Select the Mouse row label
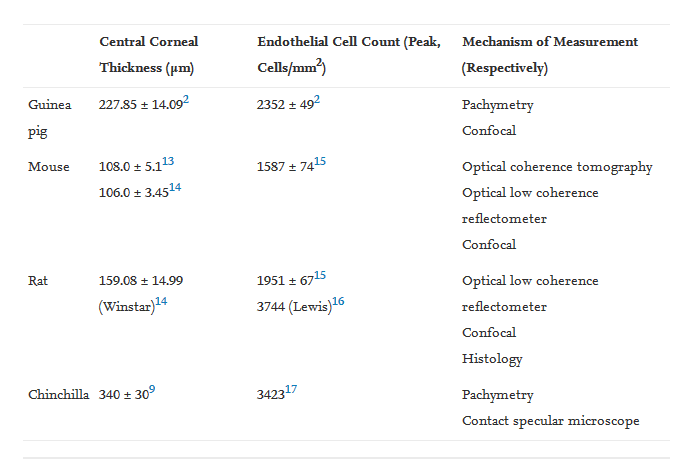The image size is (685, 473). coord(49,167)
